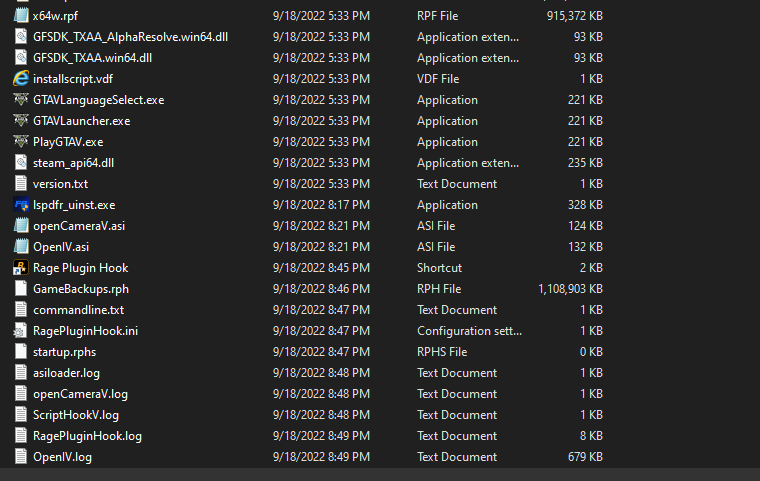The image size is (760, 481).
Task: Click the OpenIV.log file name
Action: [62, 457]
